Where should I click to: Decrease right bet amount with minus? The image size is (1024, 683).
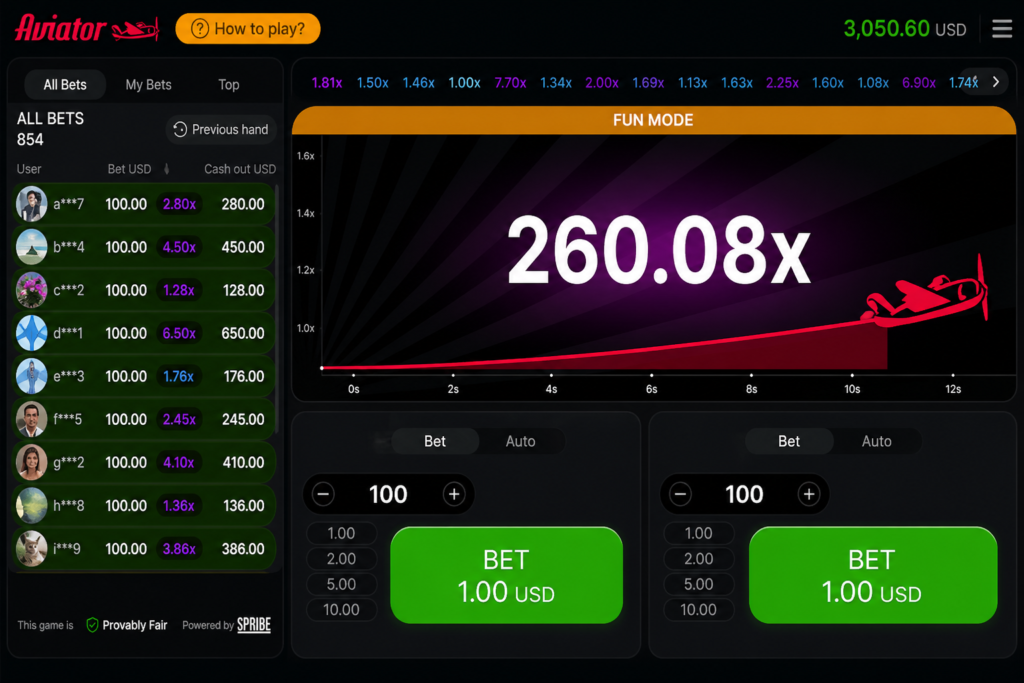[680, 494]
